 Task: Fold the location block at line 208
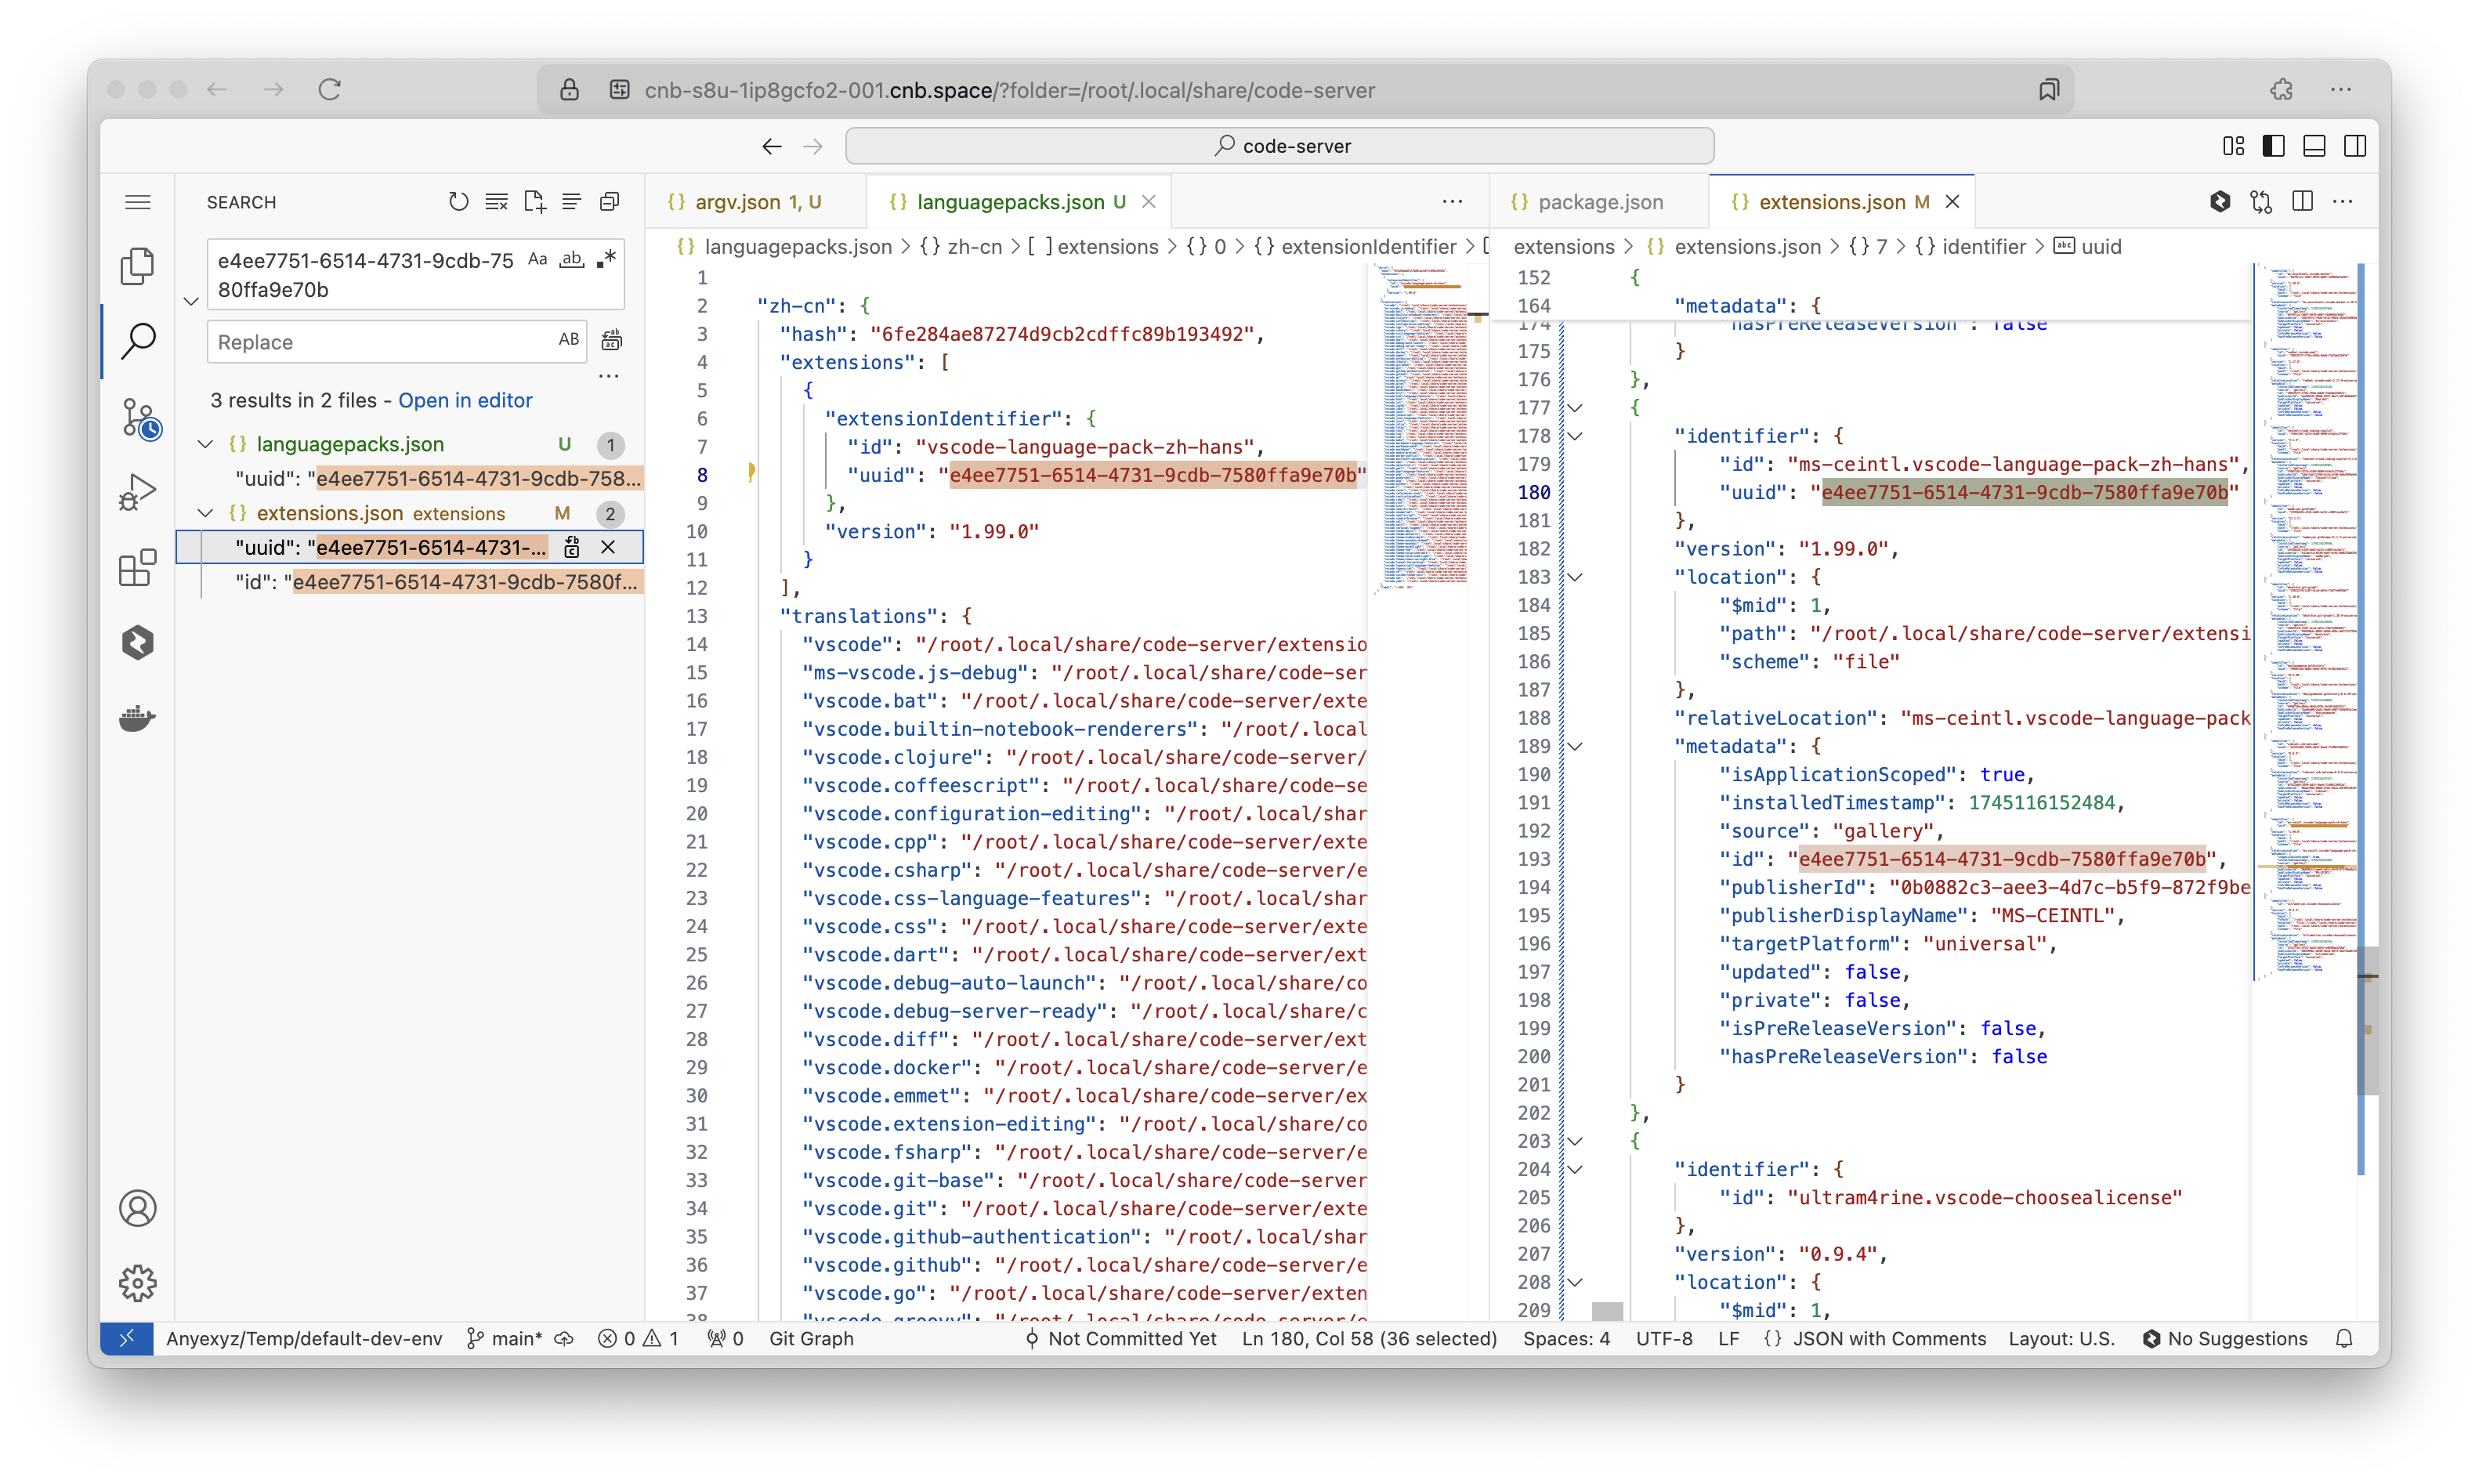pos(1575,1282)
